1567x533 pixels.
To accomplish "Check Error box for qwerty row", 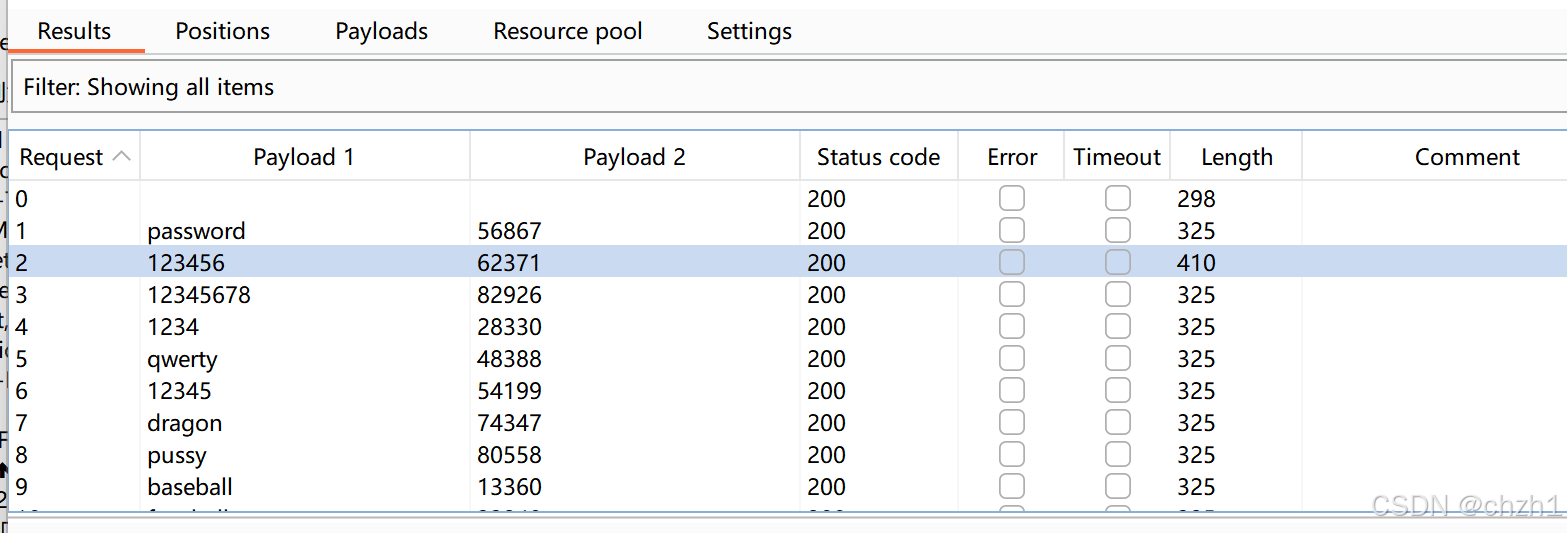I will [1011, 359].
